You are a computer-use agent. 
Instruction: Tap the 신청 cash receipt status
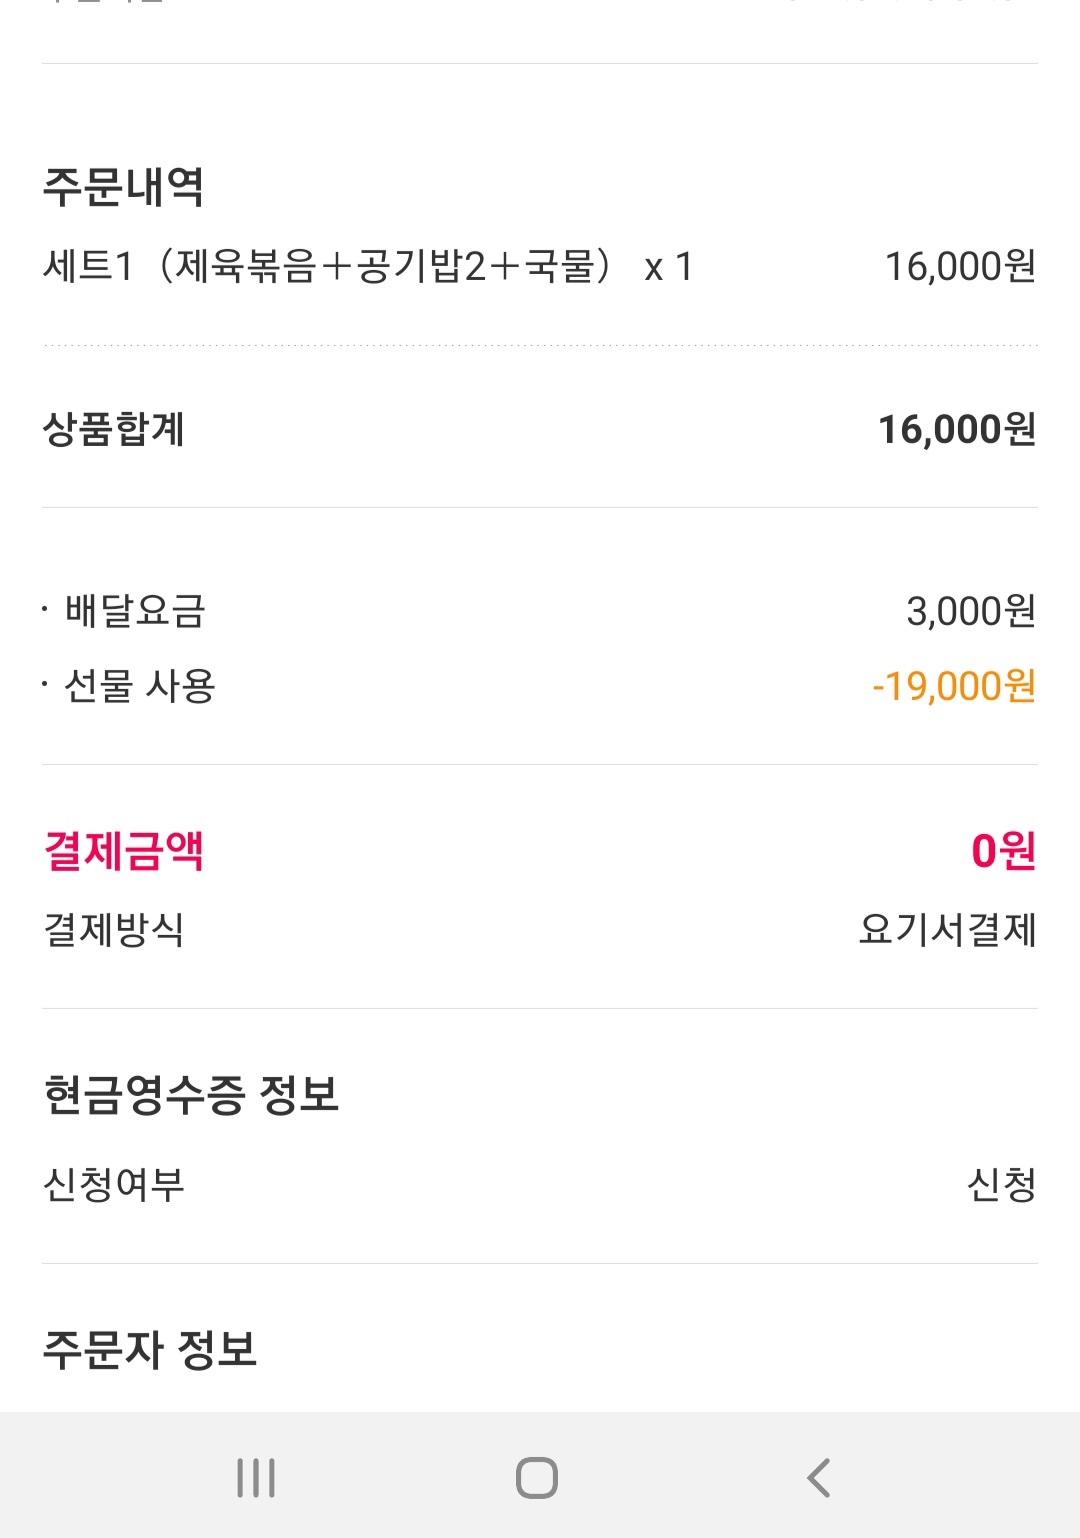(x=1001, y=1185)
